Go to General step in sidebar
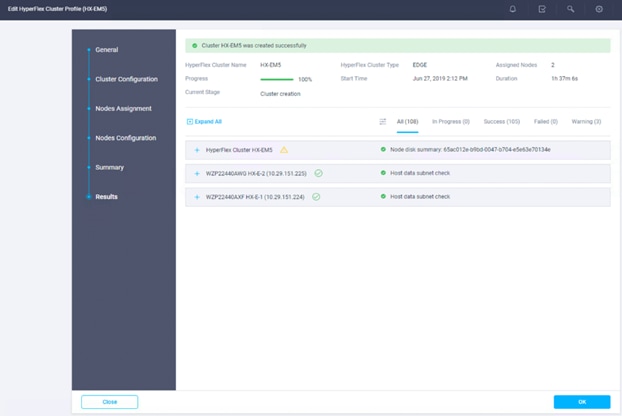622x416 pixels. click(107, 50)
